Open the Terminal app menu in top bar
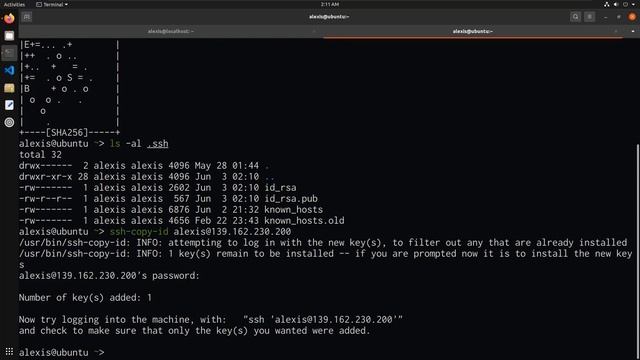640x360 pixels. coord(52,4)
